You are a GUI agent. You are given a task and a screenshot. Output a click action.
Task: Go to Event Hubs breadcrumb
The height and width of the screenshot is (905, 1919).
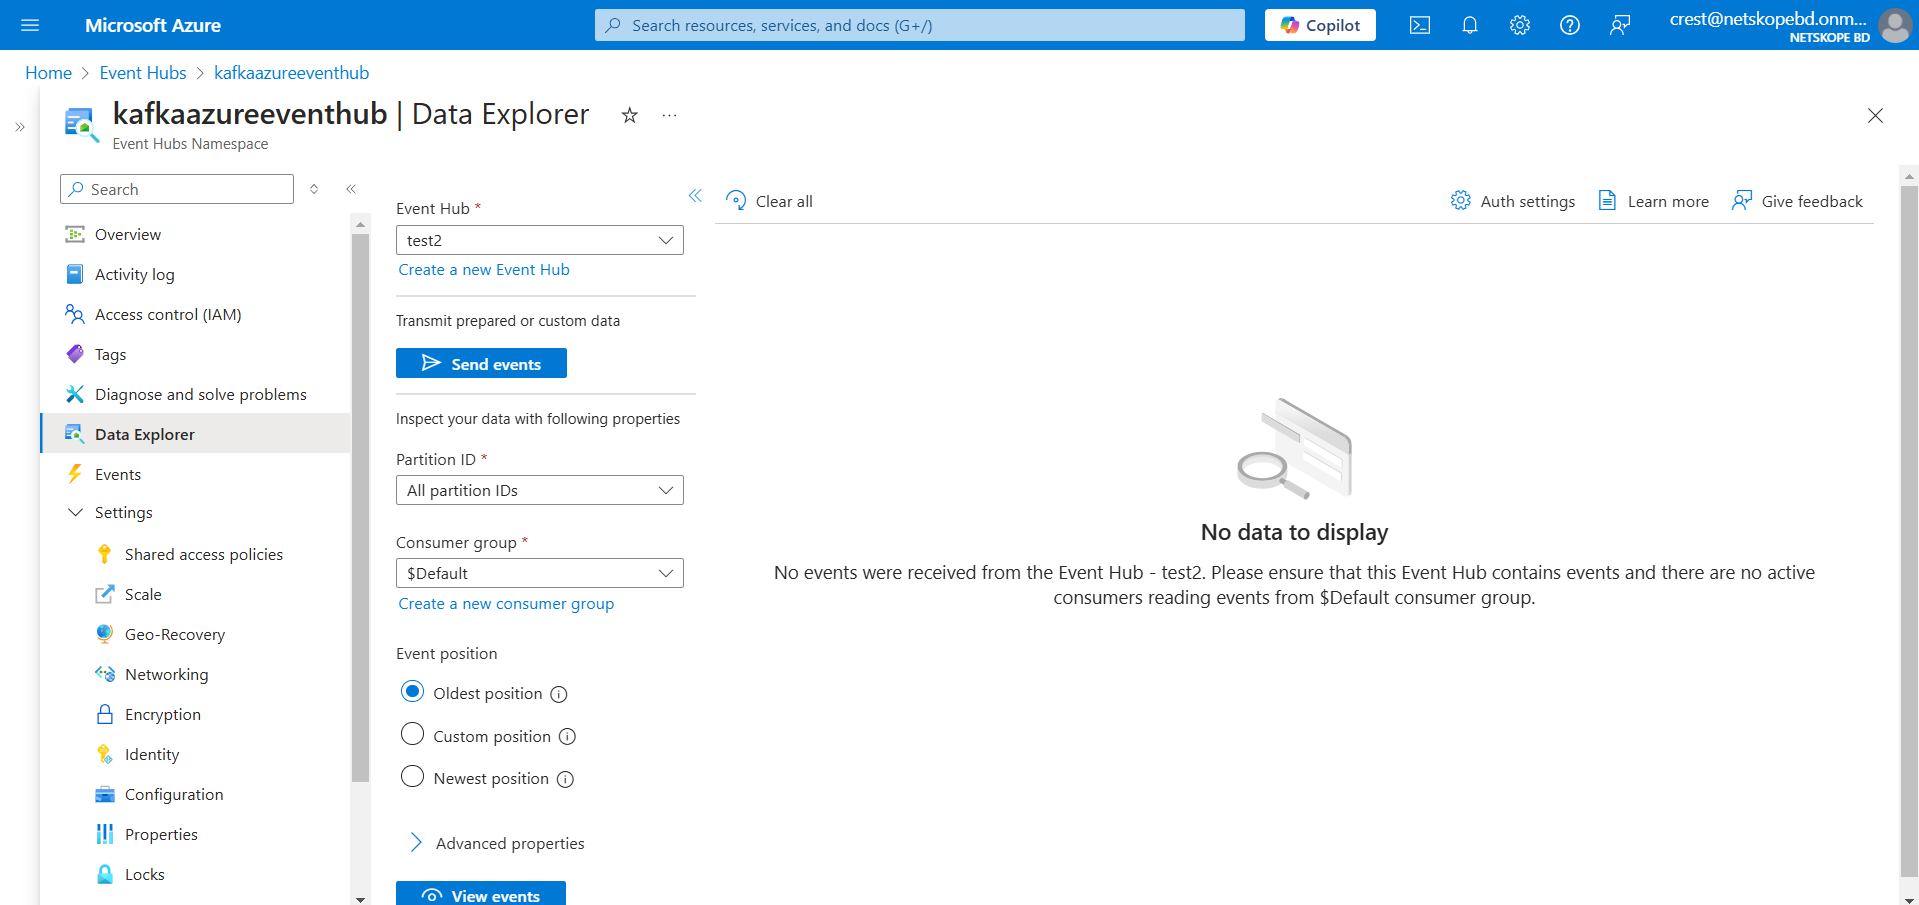point(143,73)
